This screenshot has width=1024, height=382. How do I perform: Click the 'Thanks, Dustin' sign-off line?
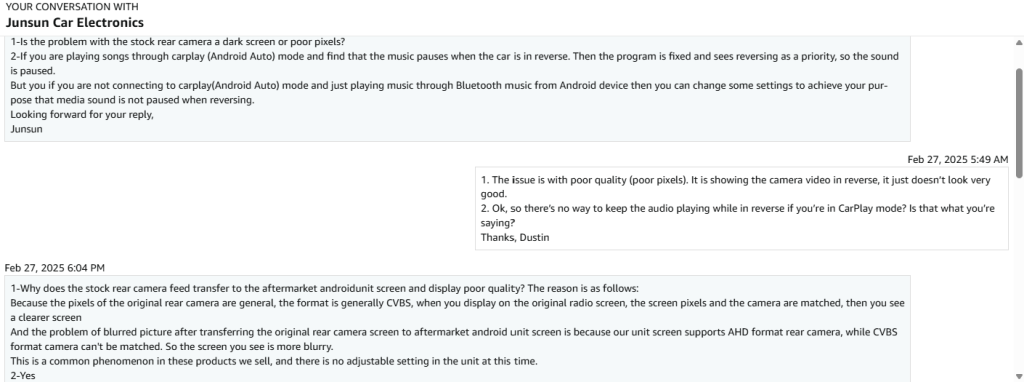(x=515, y=238)
